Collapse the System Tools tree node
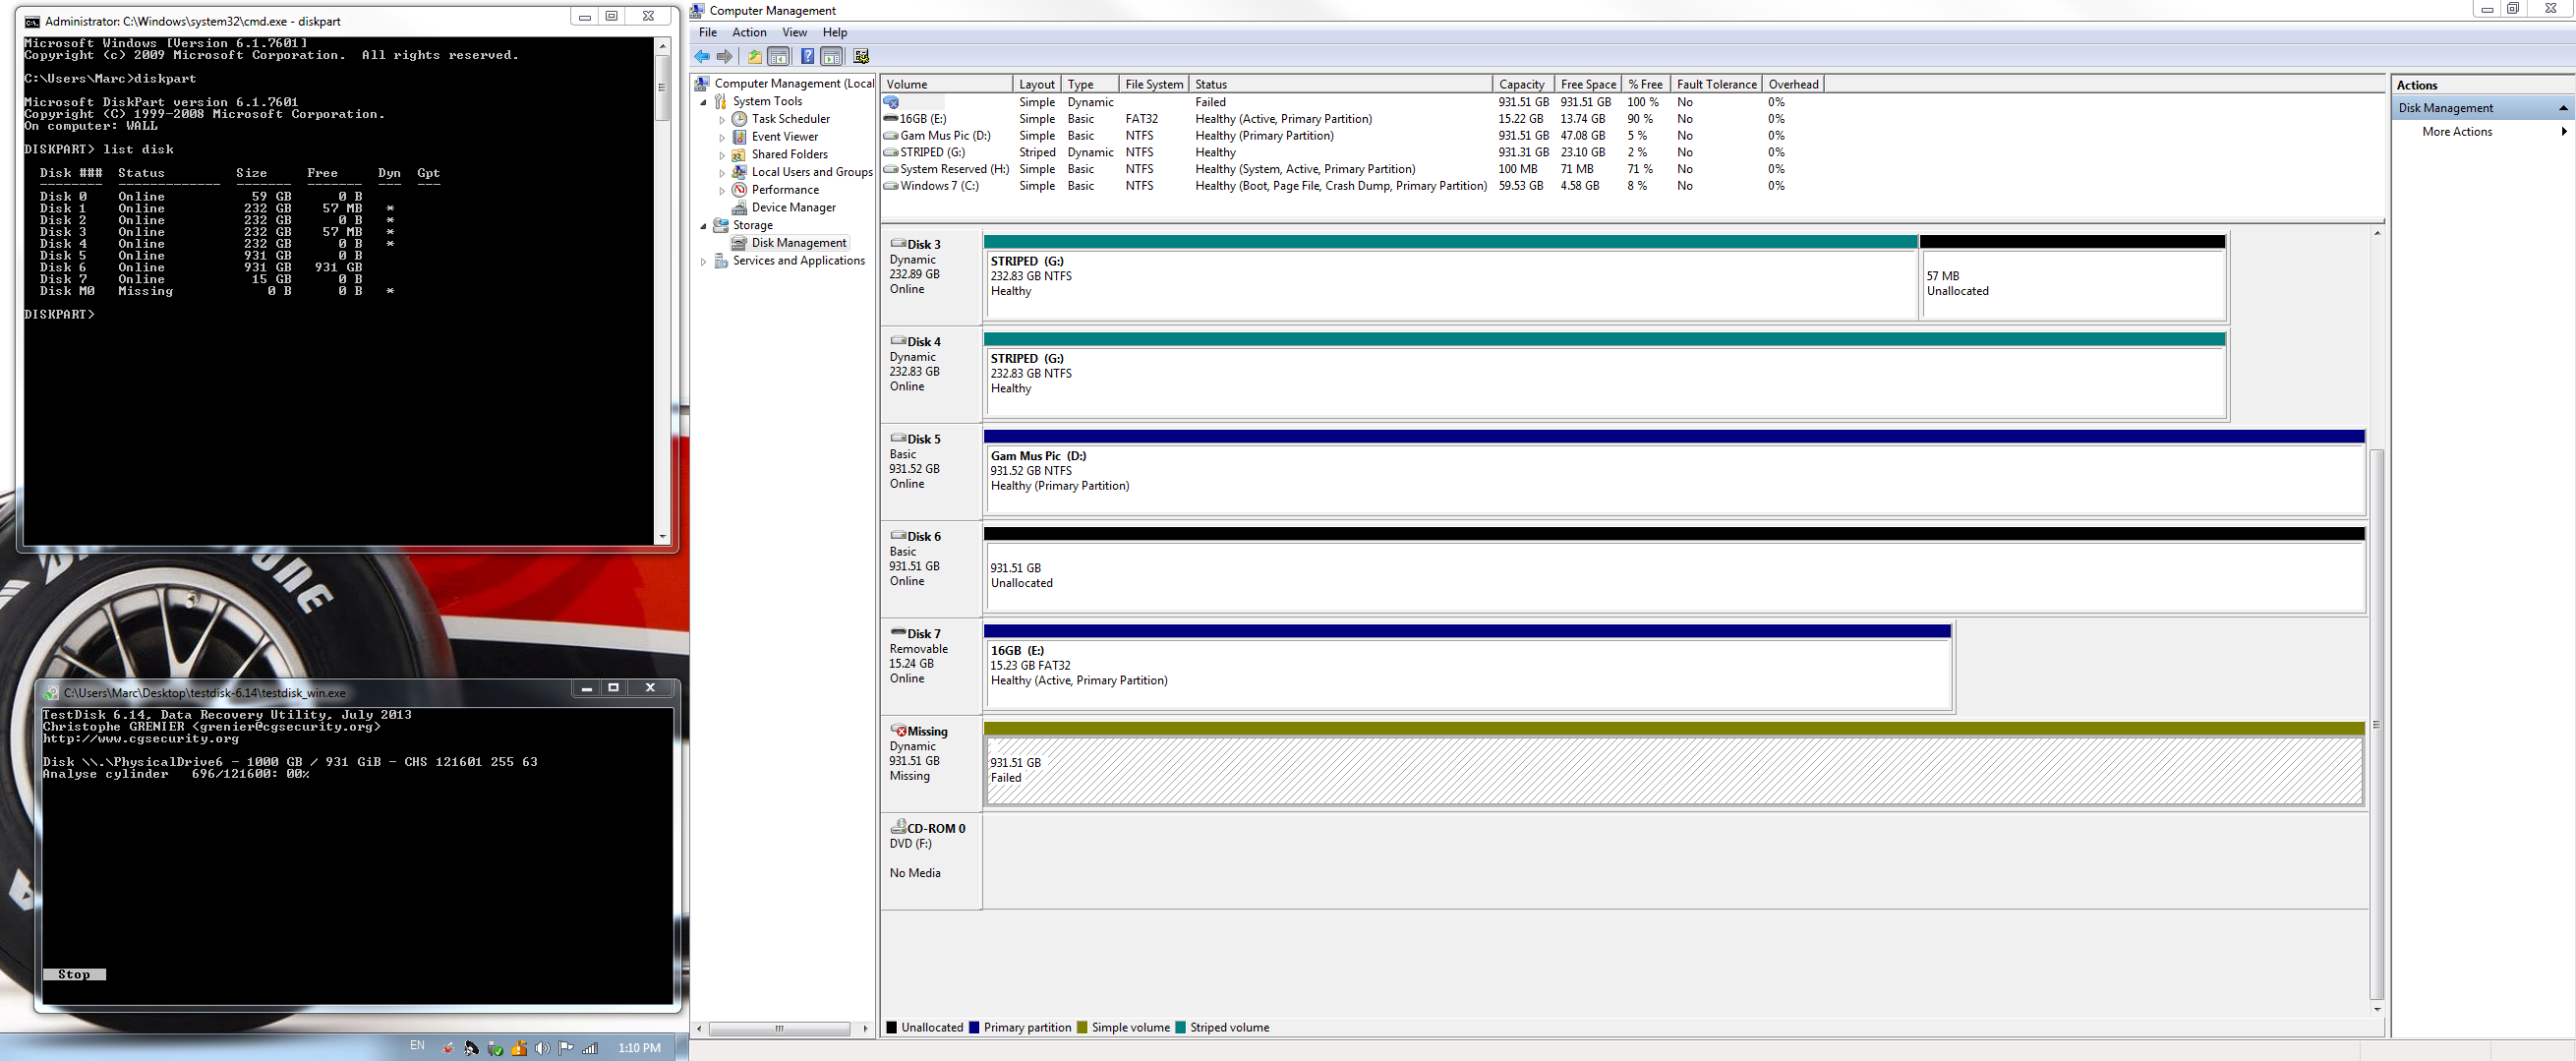Image resolution: width=2576 pixels, height=1061 pixels. (704, 102)
